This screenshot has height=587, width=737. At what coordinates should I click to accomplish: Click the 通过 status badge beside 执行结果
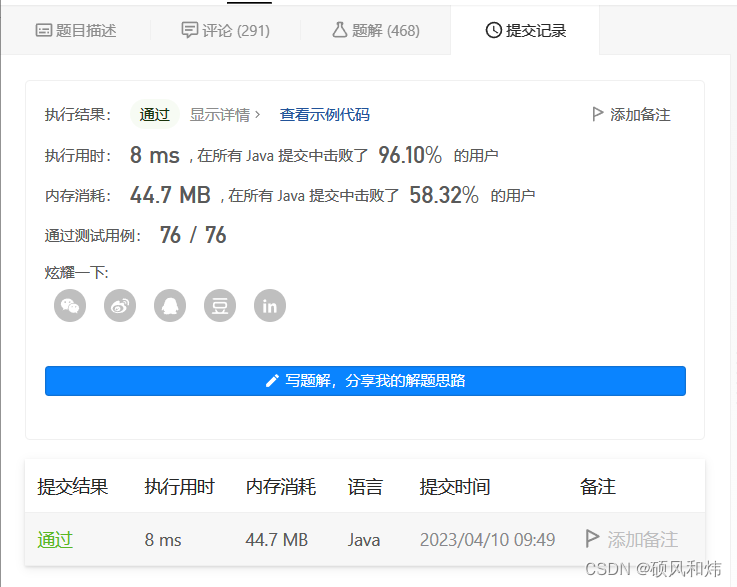tap(155, 114)
